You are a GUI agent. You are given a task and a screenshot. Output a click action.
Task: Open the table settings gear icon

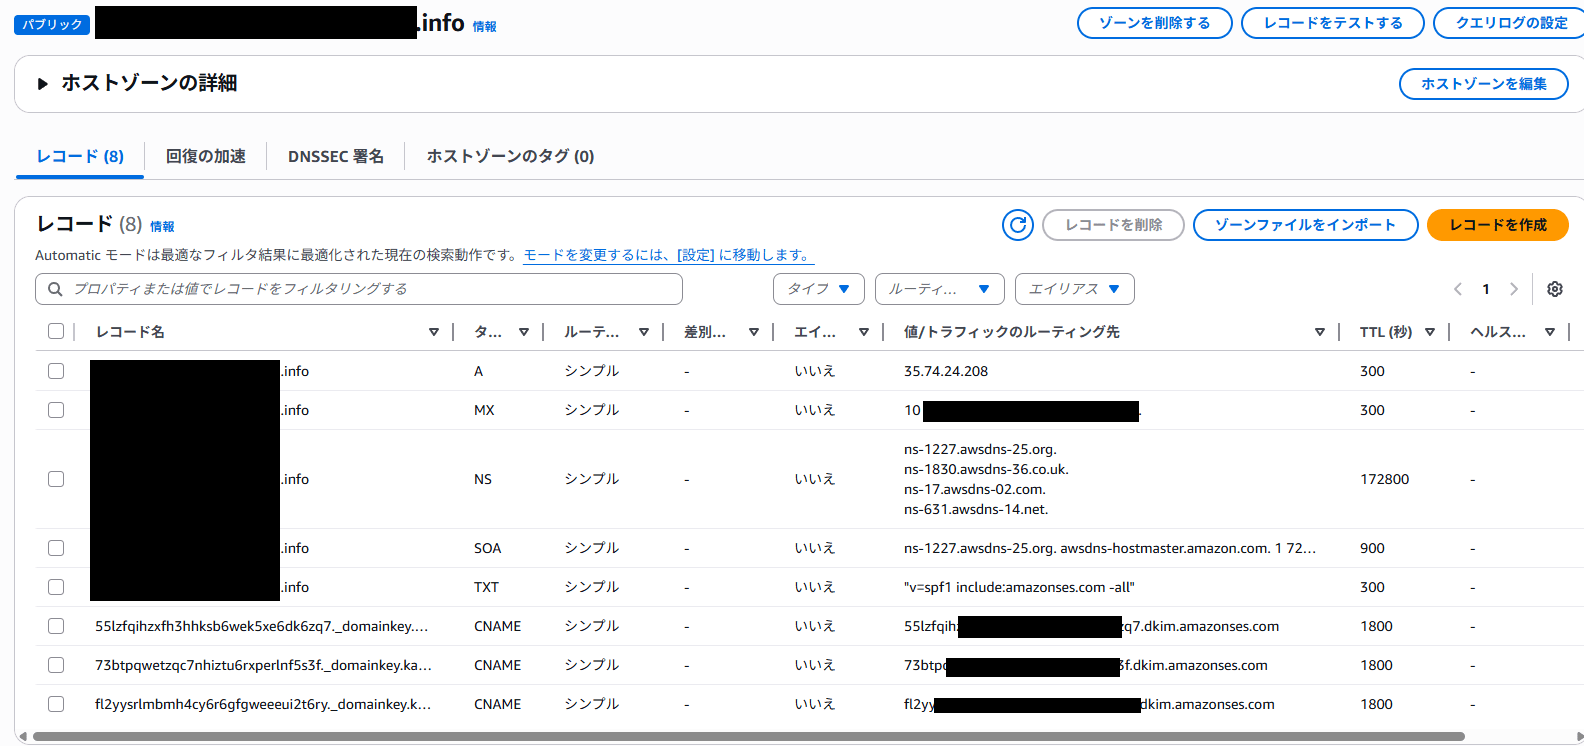(1554, 289)
